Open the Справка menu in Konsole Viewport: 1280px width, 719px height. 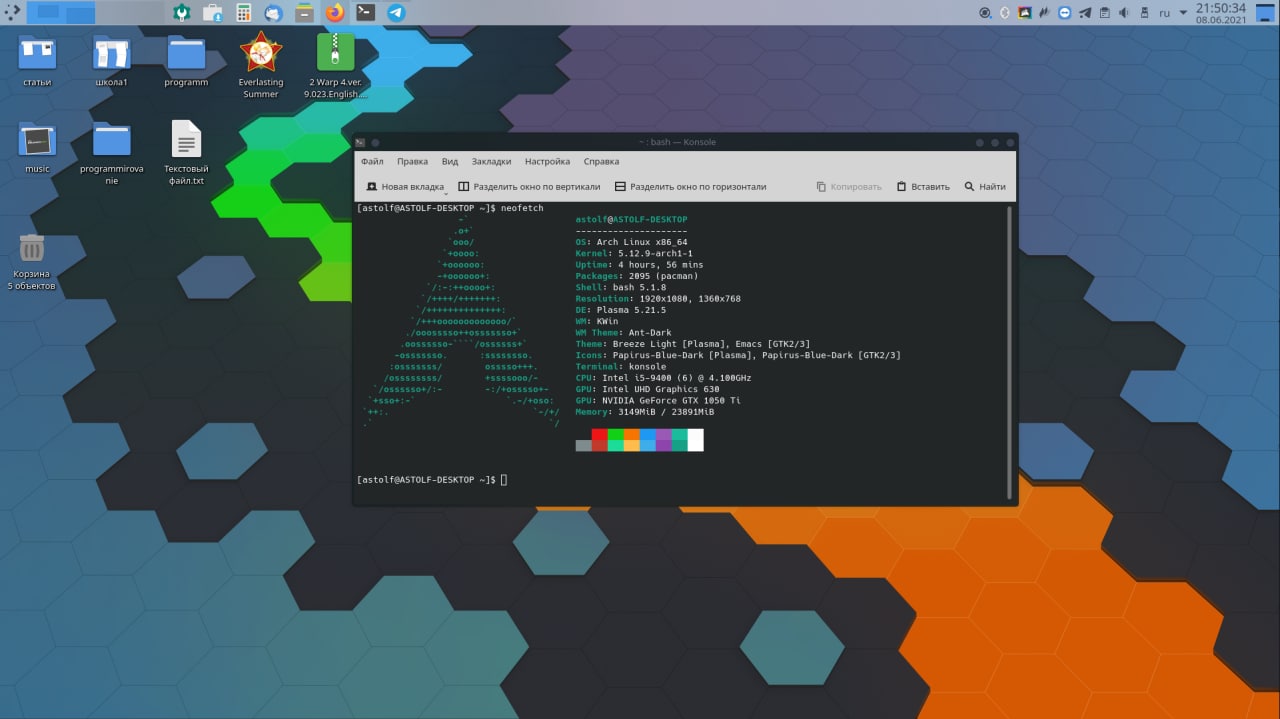click(601, 161)
